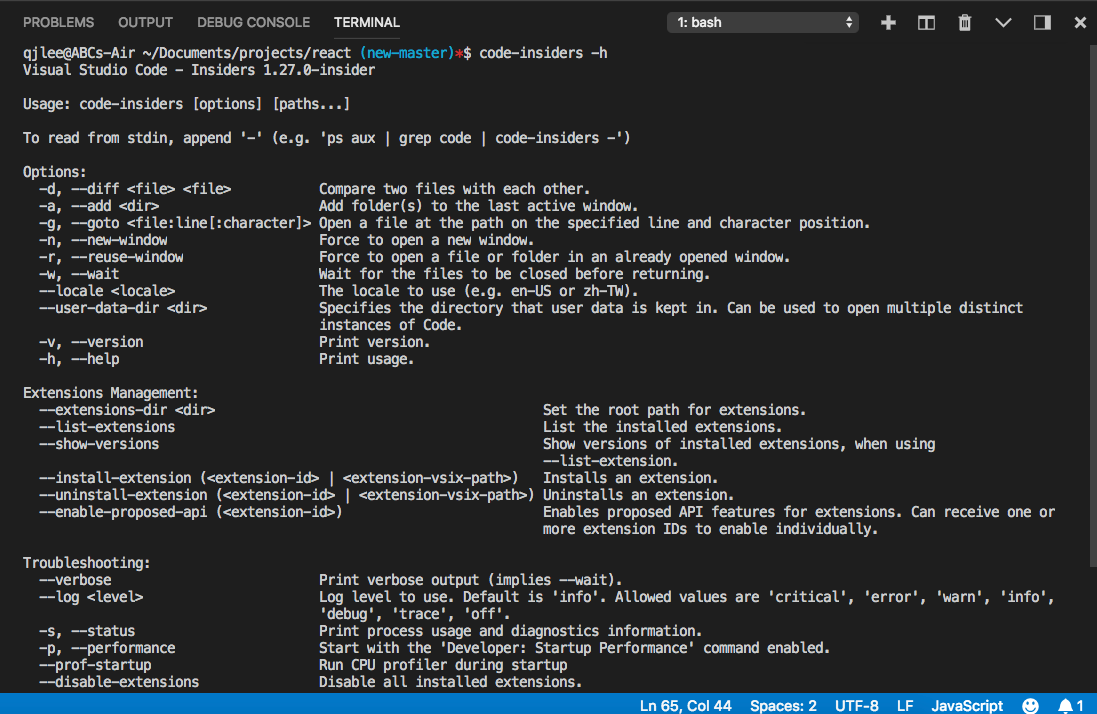Click the '-a, --add <dir>' option
The image size is (1097, 714).
point(99,206)
